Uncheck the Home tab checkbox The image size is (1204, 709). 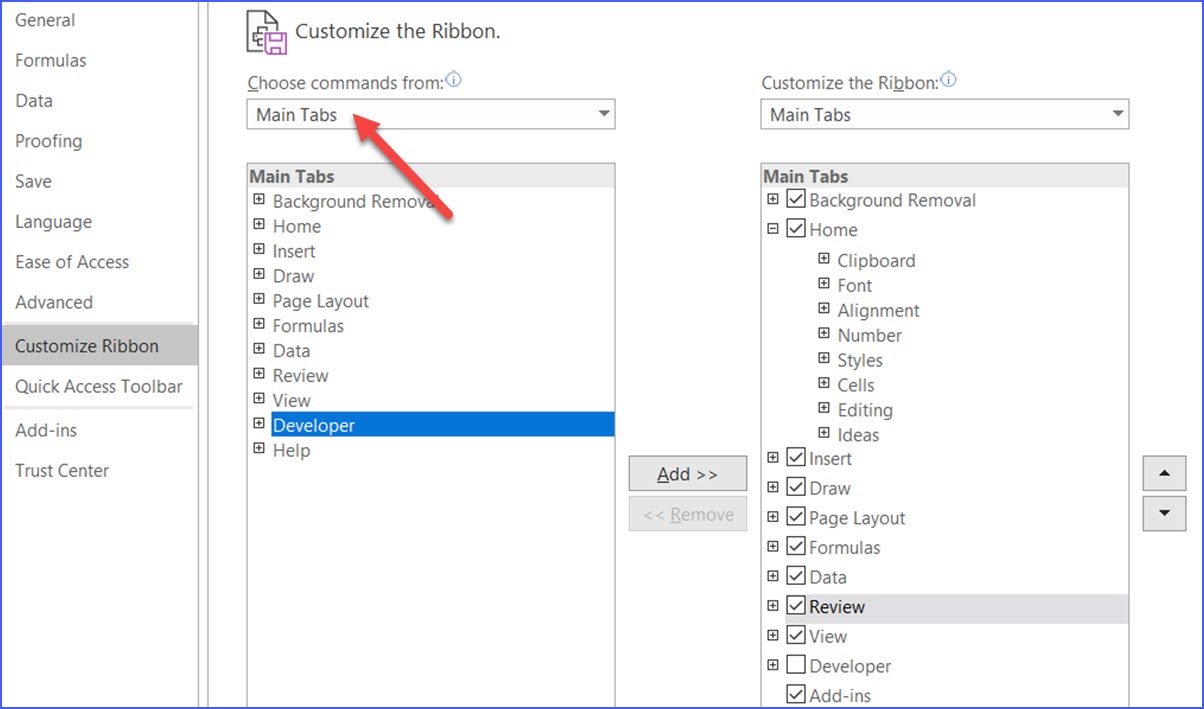click(x=795, y=229)
